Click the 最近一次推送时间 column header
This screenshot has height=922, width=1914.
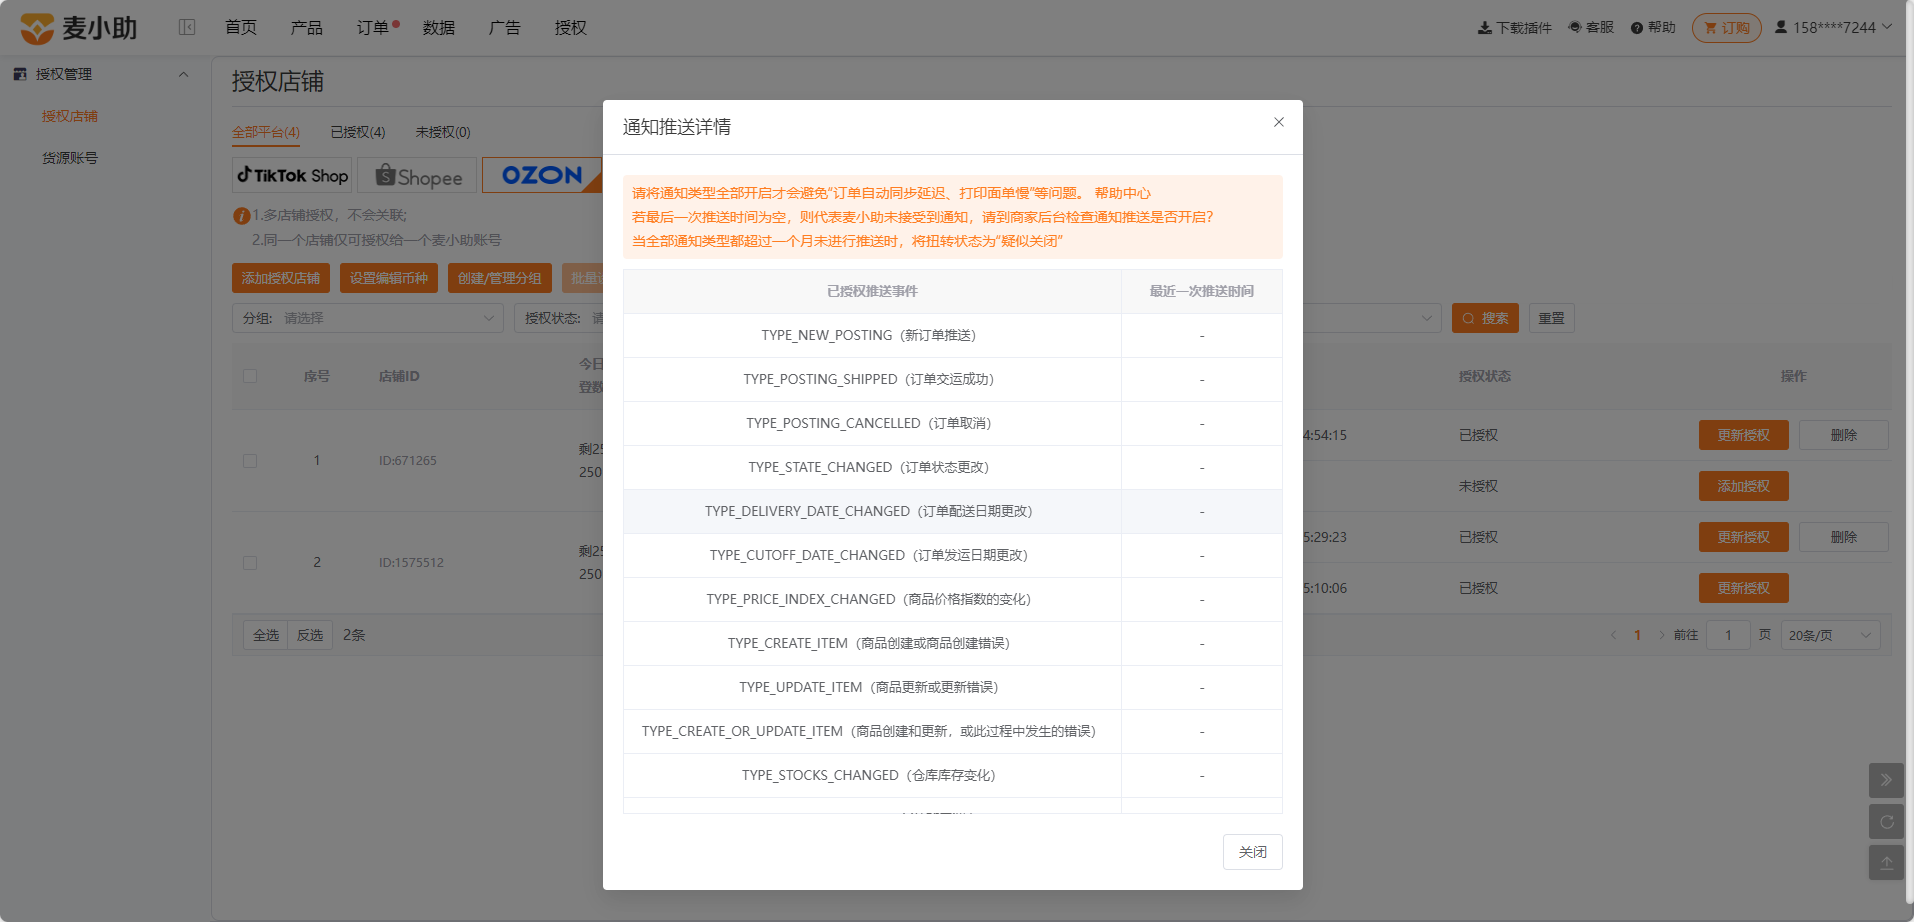click(x=1202, y=291)
